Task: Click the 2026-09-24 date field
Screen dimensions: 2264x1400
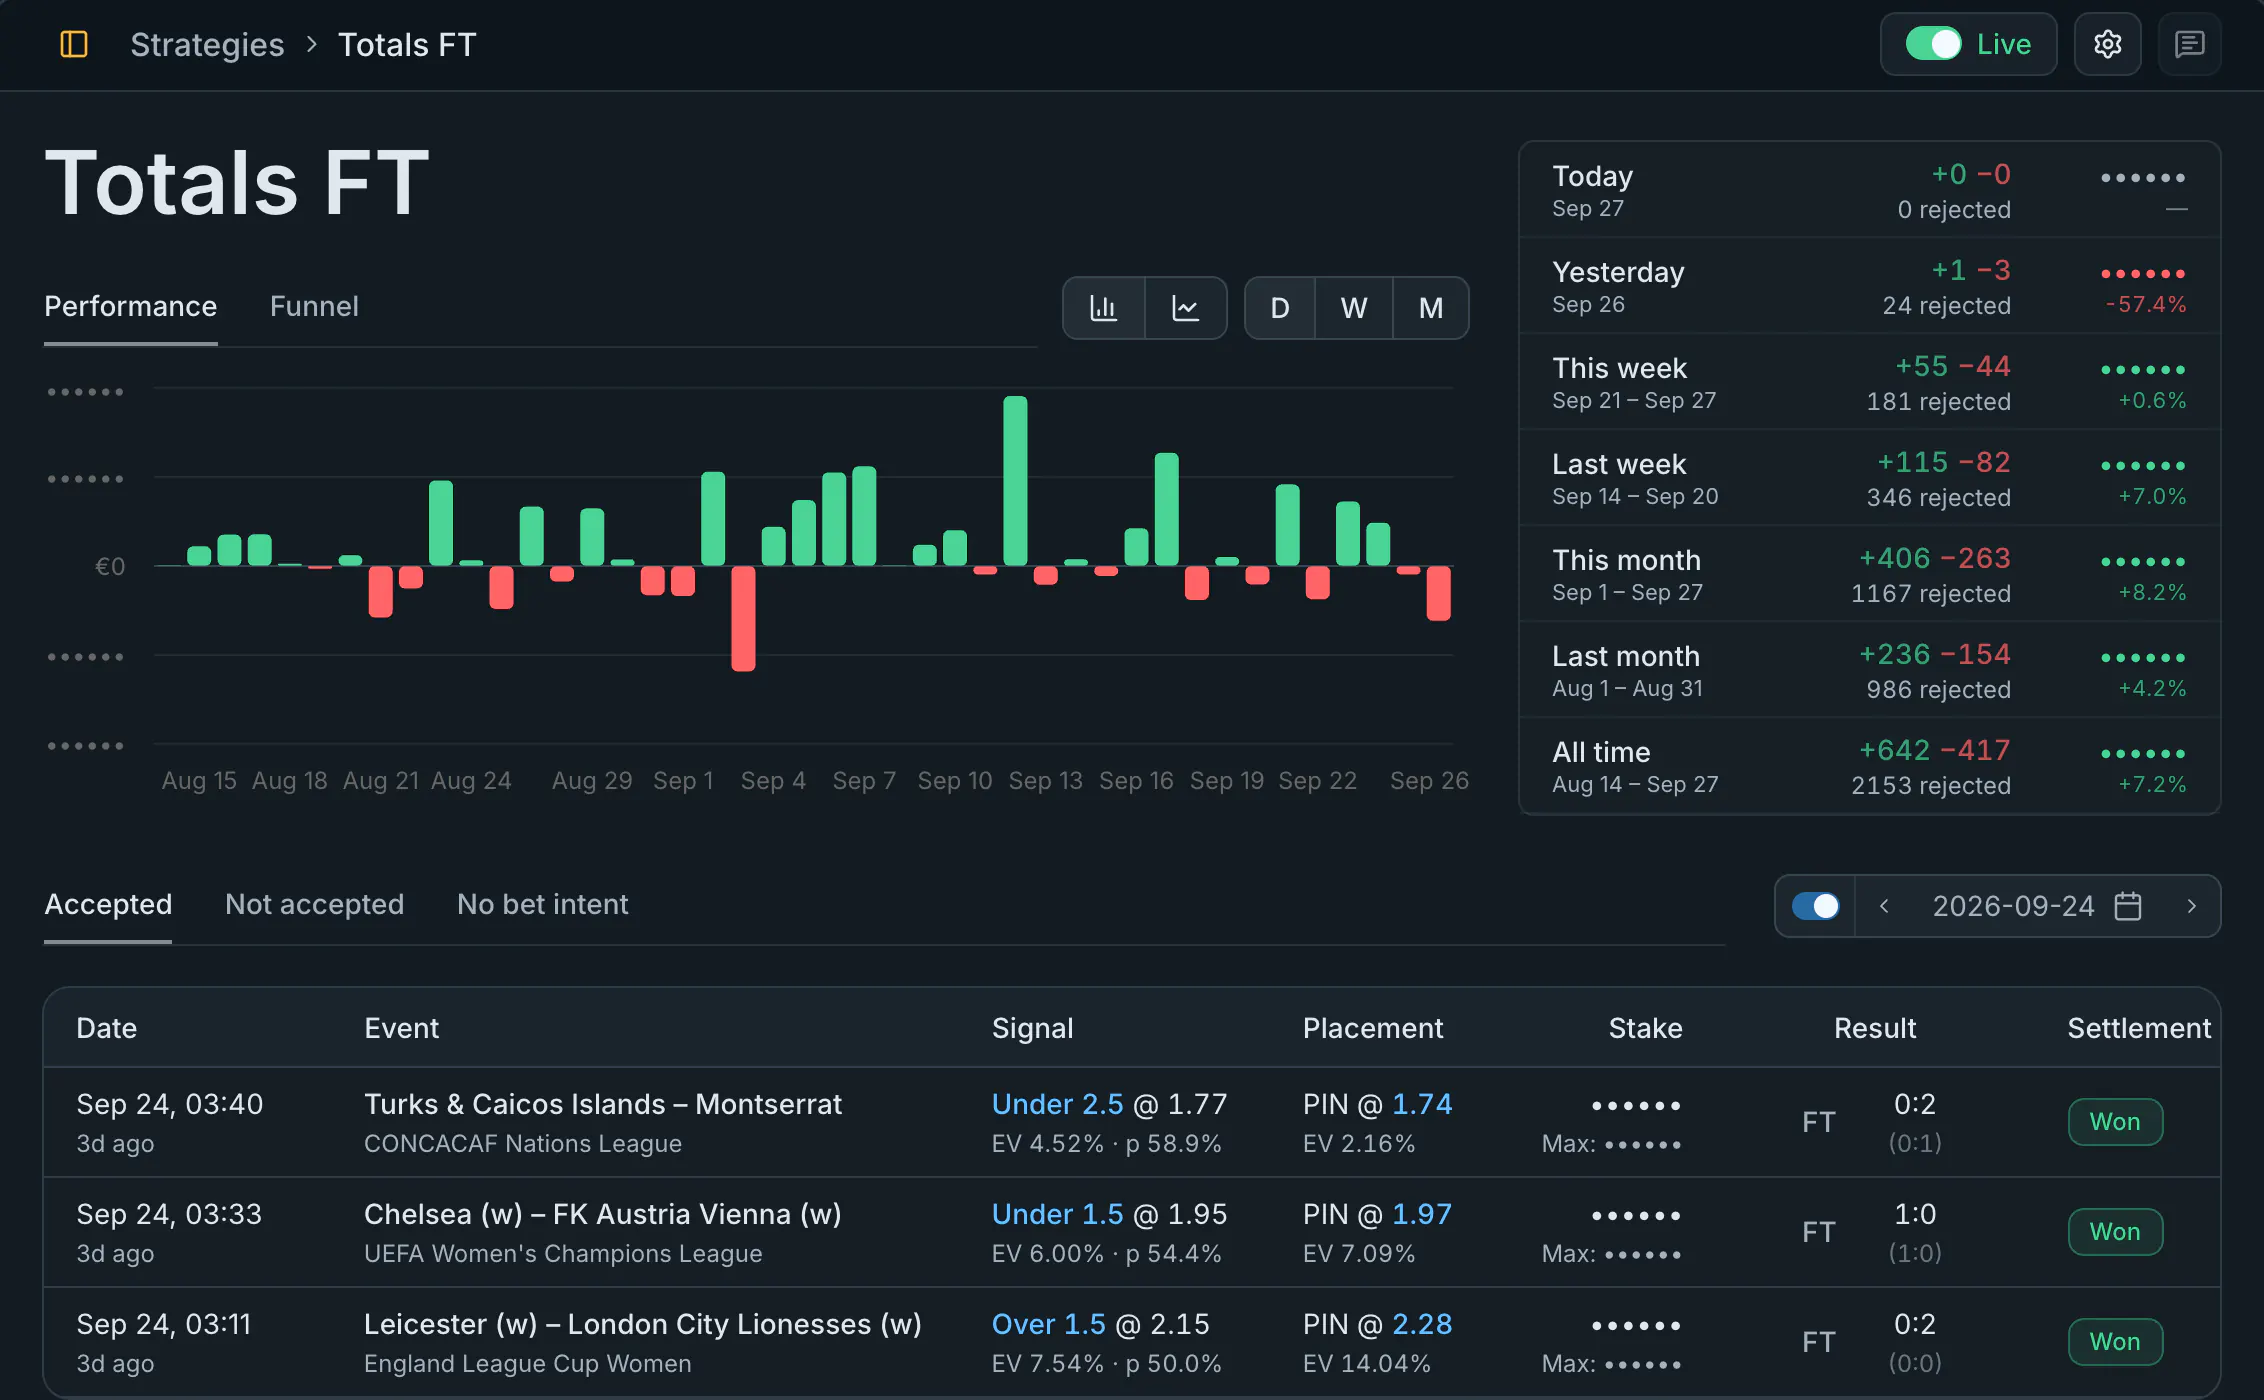Action: (x=2013, y=906)
